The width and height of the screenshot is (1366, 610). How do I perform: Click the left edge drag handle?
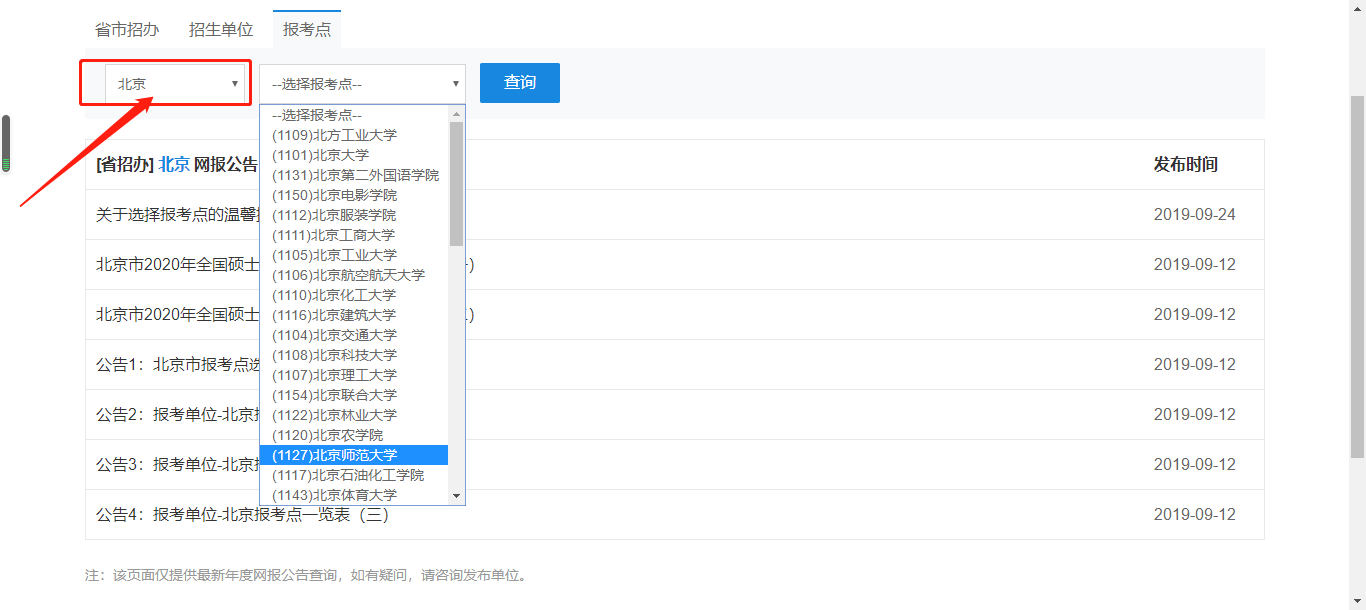tap(5, 144)
